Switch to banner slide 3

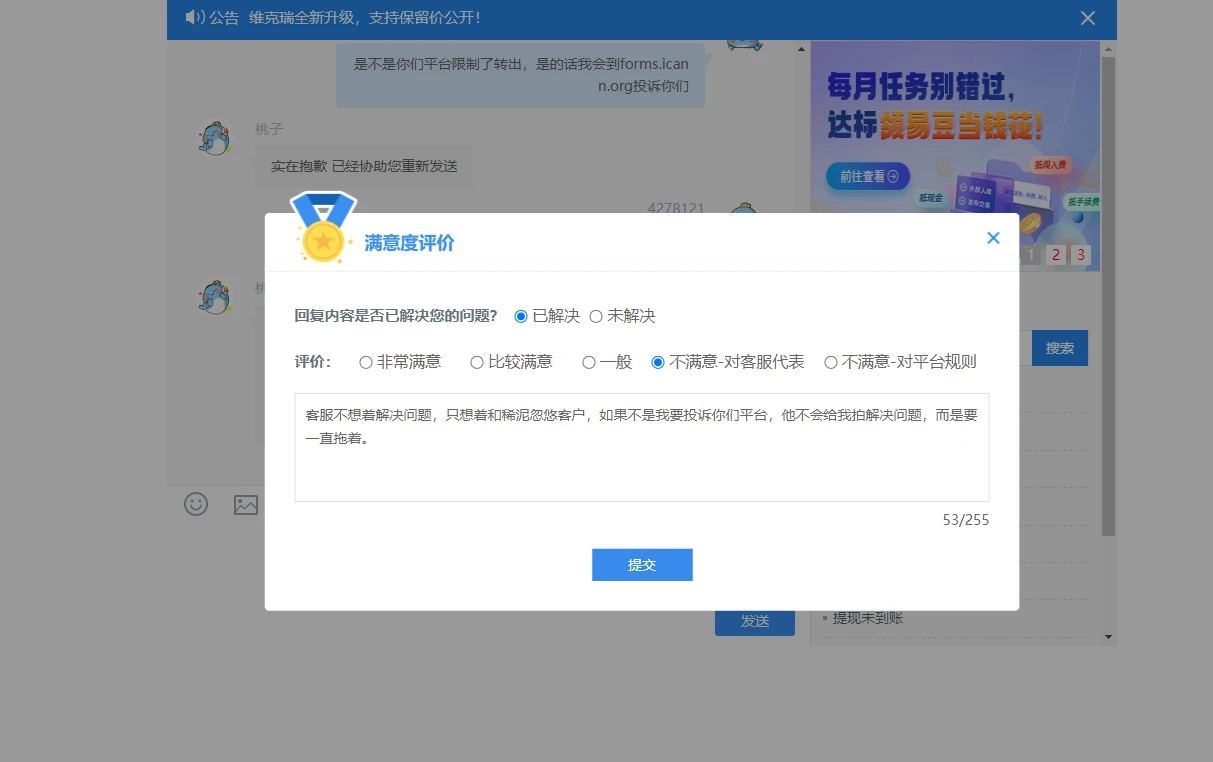click(1080, 255)
